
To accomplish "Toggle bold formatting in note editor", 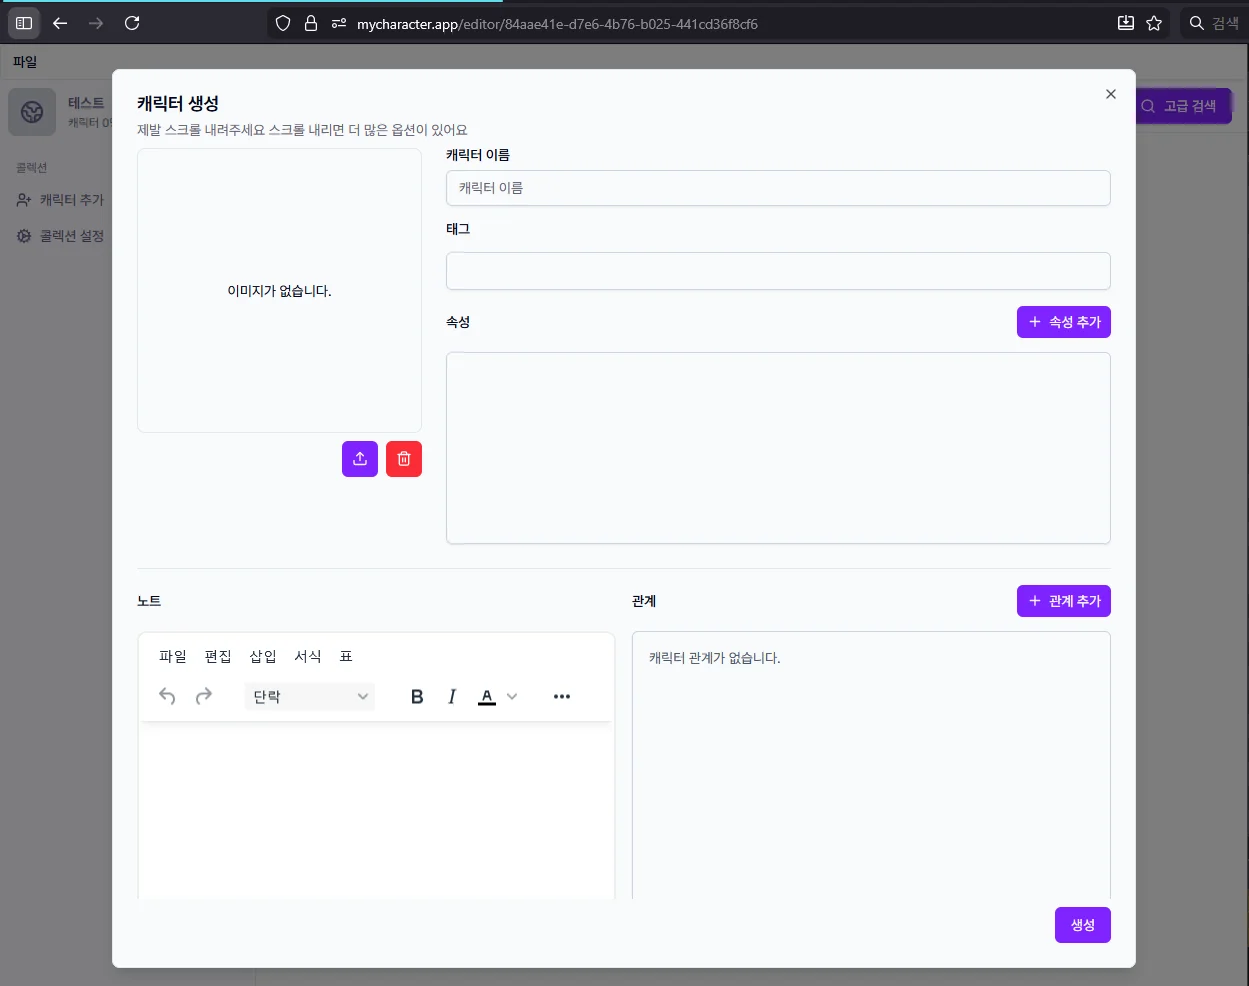I will point(417,697).
